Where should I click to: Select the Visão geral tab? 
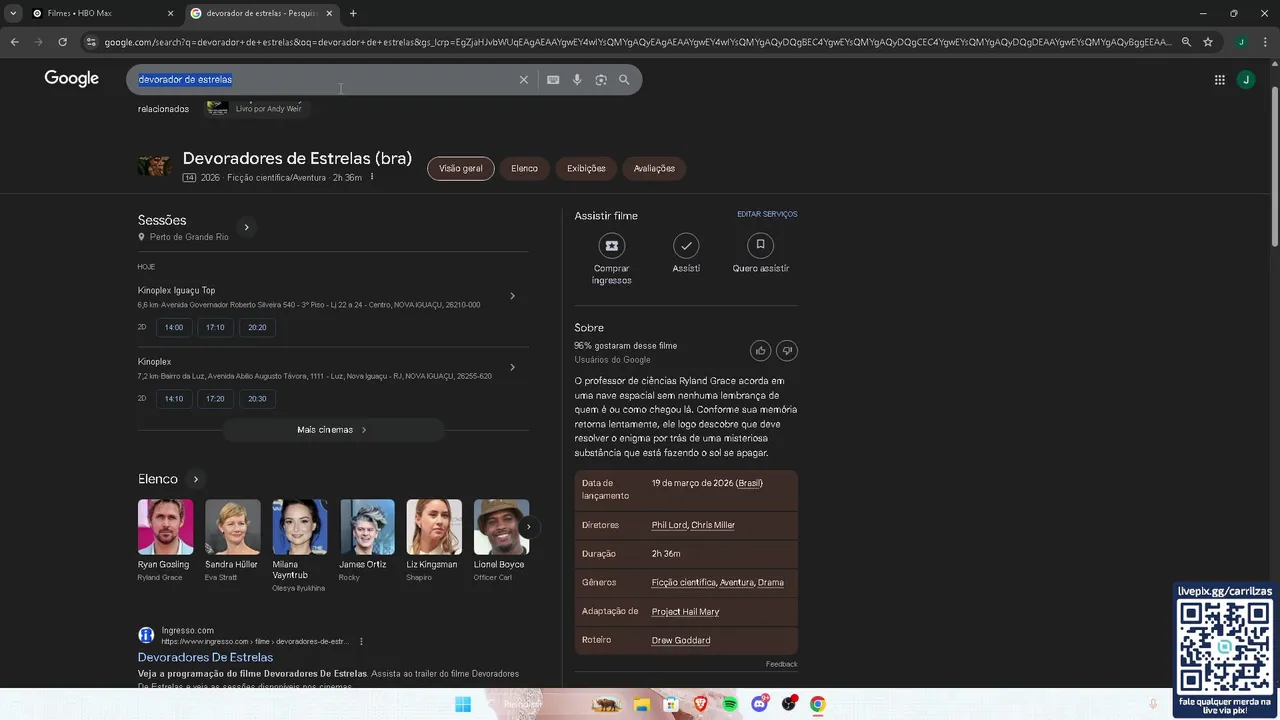pyautogui.click(x=461, y=168)
